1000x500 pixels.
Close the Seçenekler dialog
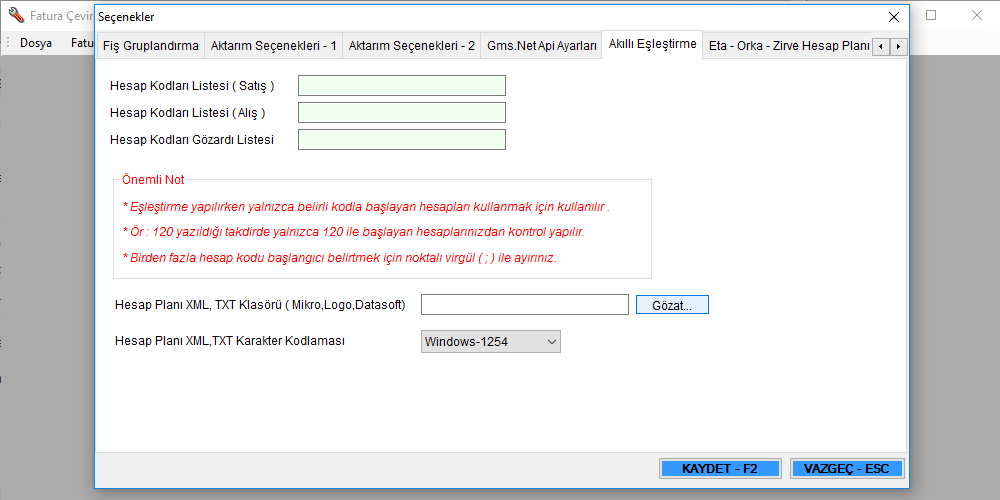[894, 17]
